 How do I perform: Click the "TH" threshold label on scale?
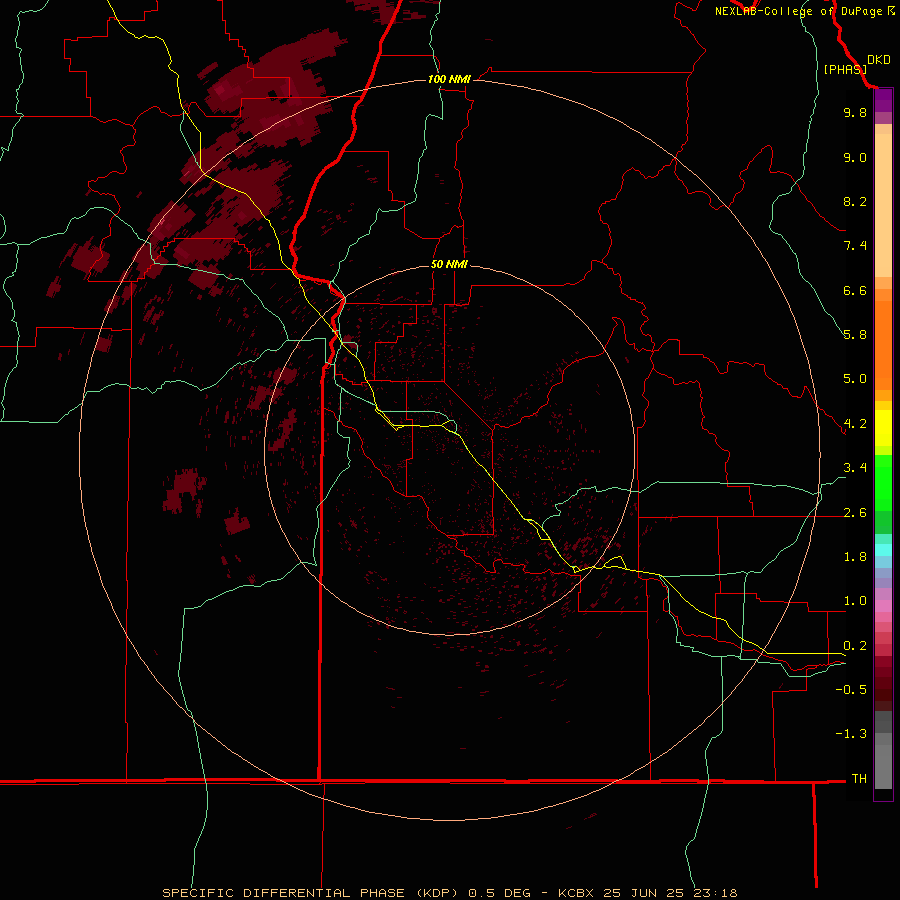[859, 779]
